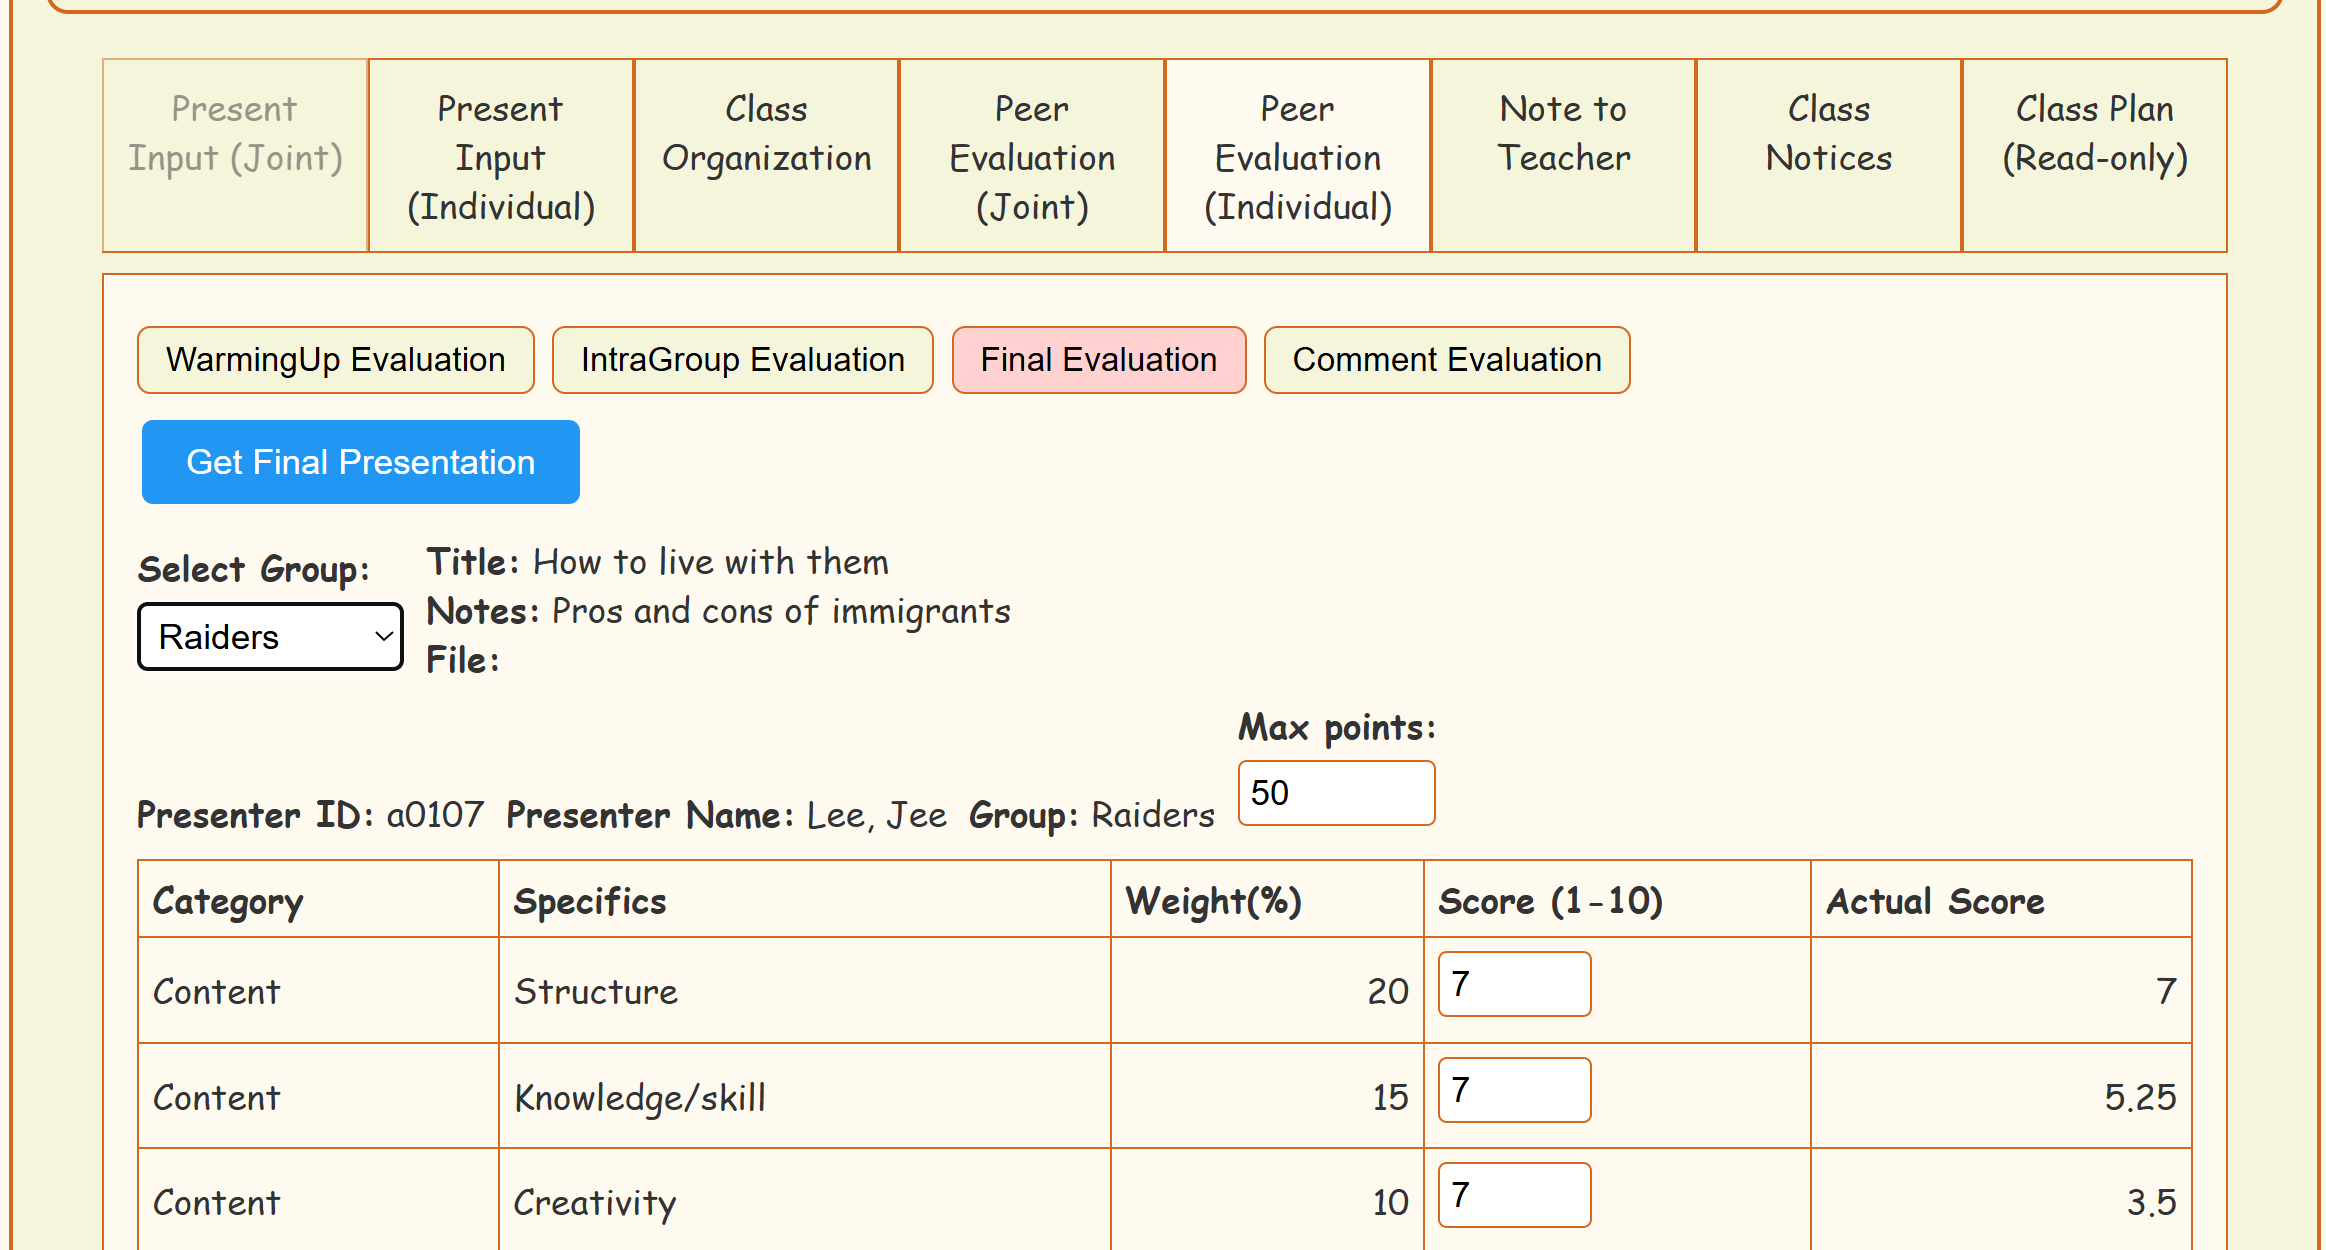This screenshot has height=1250, width=2326.
Task: Select the Final Evaluation button
Action: click(1098, 360)
